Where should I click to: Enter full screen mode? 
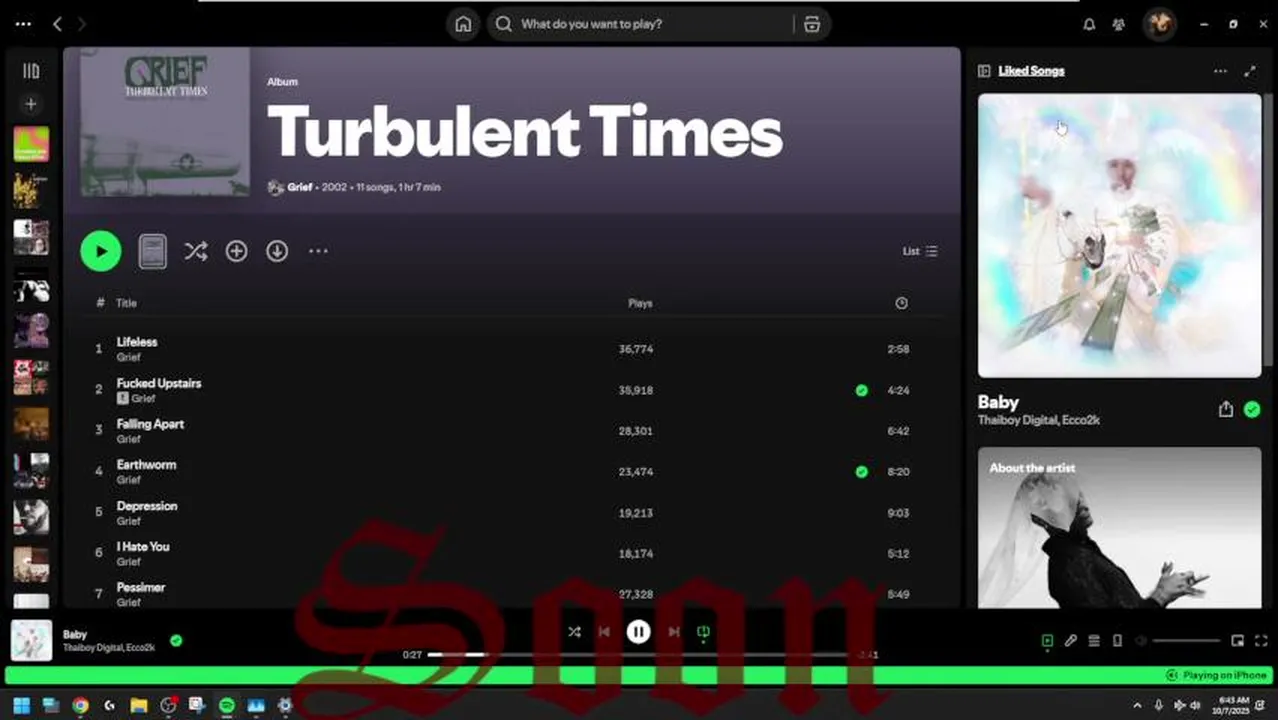coord(1261,641)
